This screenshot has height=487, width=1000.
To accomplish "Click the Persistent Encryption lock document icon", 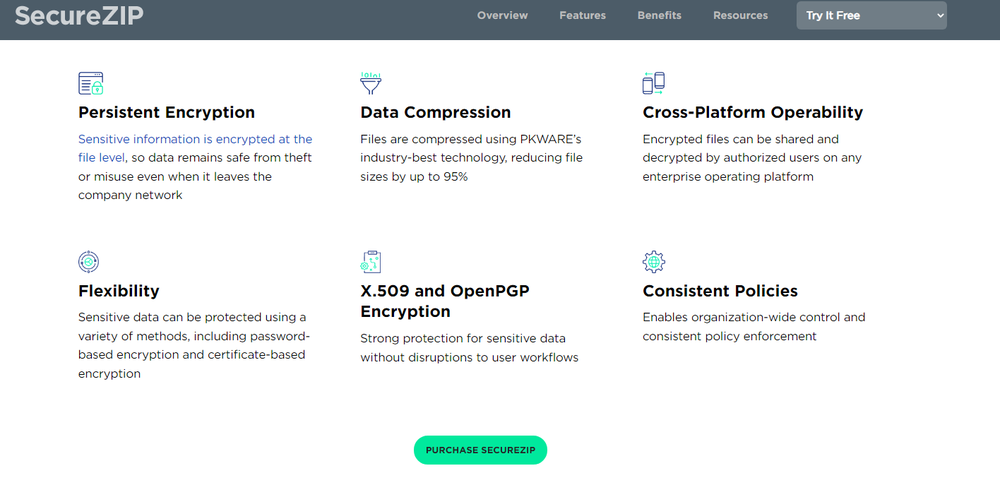I will 91,84.
